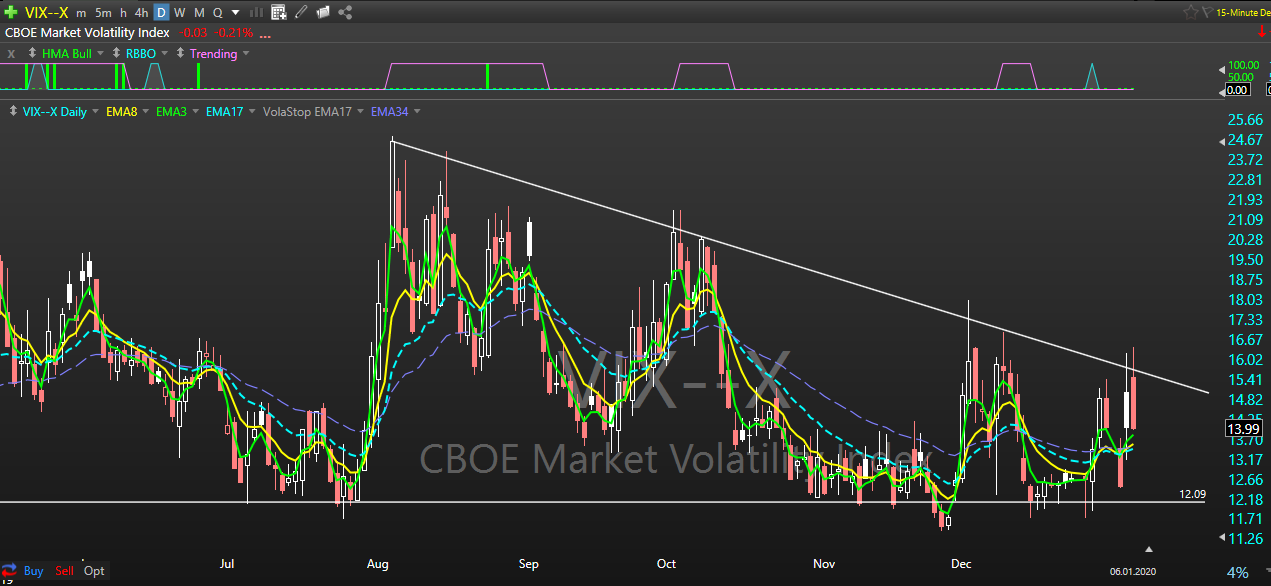Switch to Monthly M timeframe
Screen dimensions: 1271x586
click(199, 13)
